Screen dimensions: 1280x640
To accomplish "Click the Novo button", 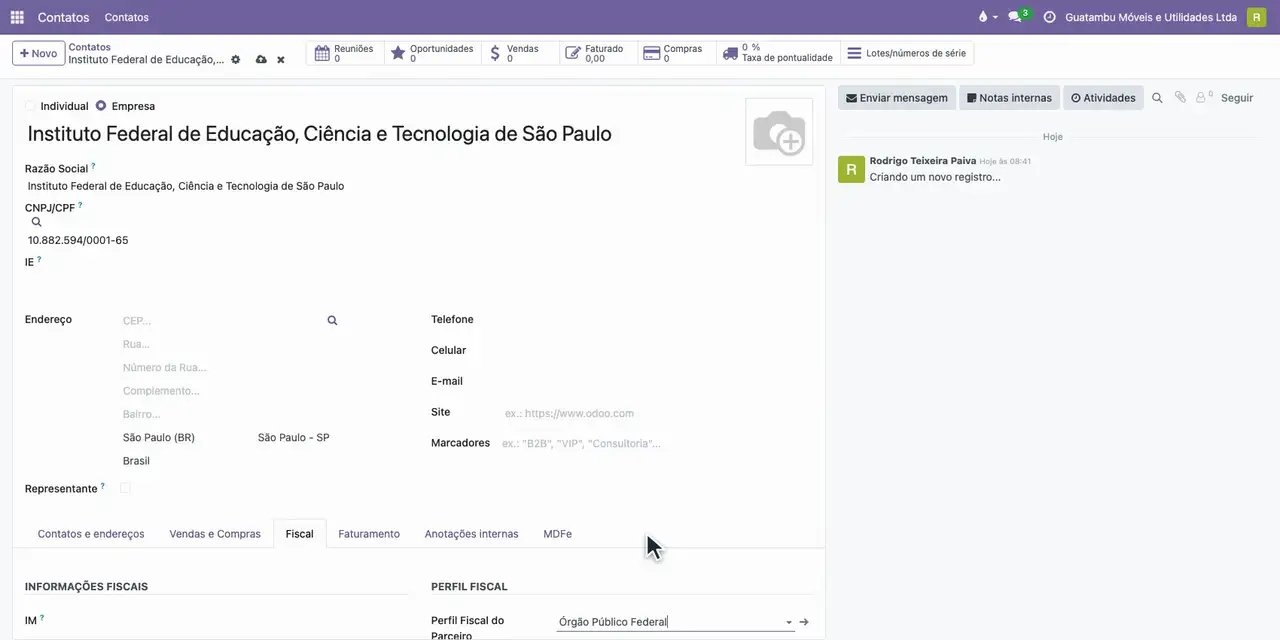I will coord(39,53).
